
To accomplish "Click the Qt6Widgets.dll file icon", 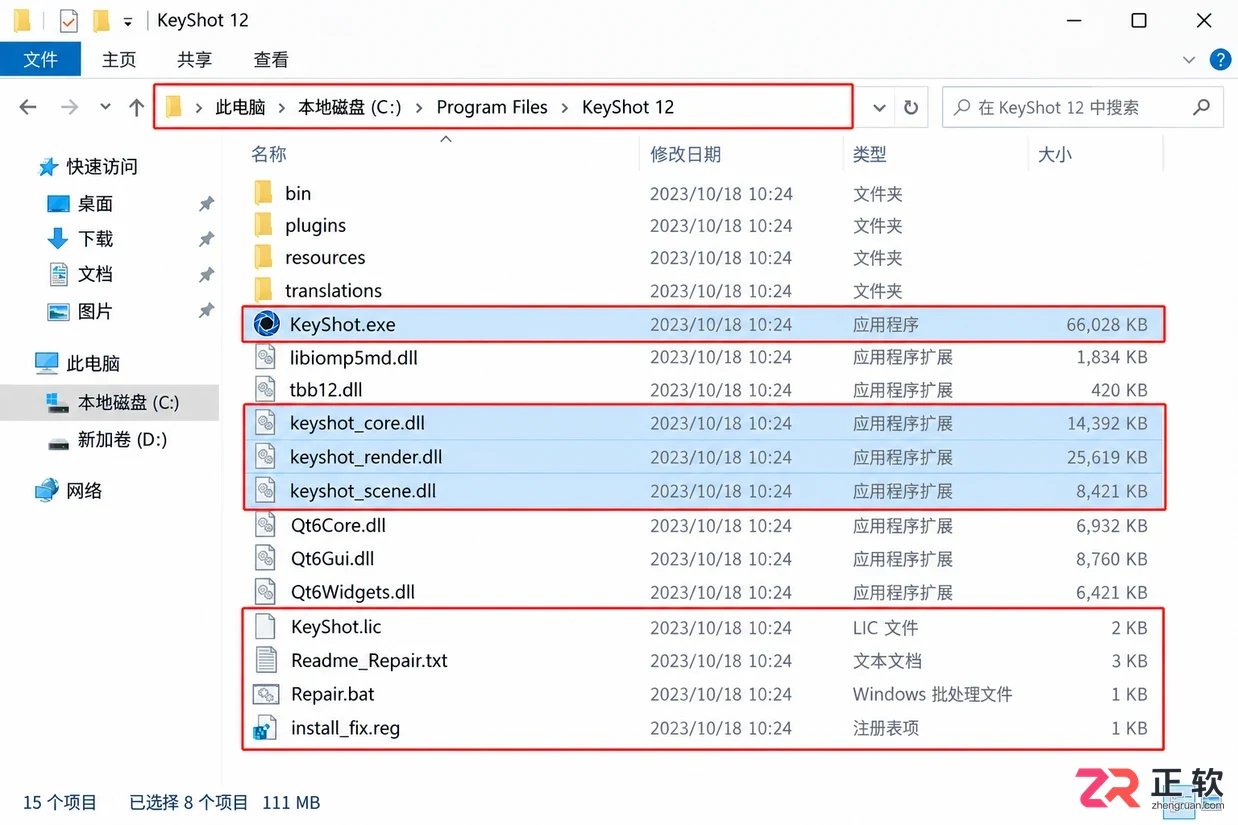I will 265,592.
